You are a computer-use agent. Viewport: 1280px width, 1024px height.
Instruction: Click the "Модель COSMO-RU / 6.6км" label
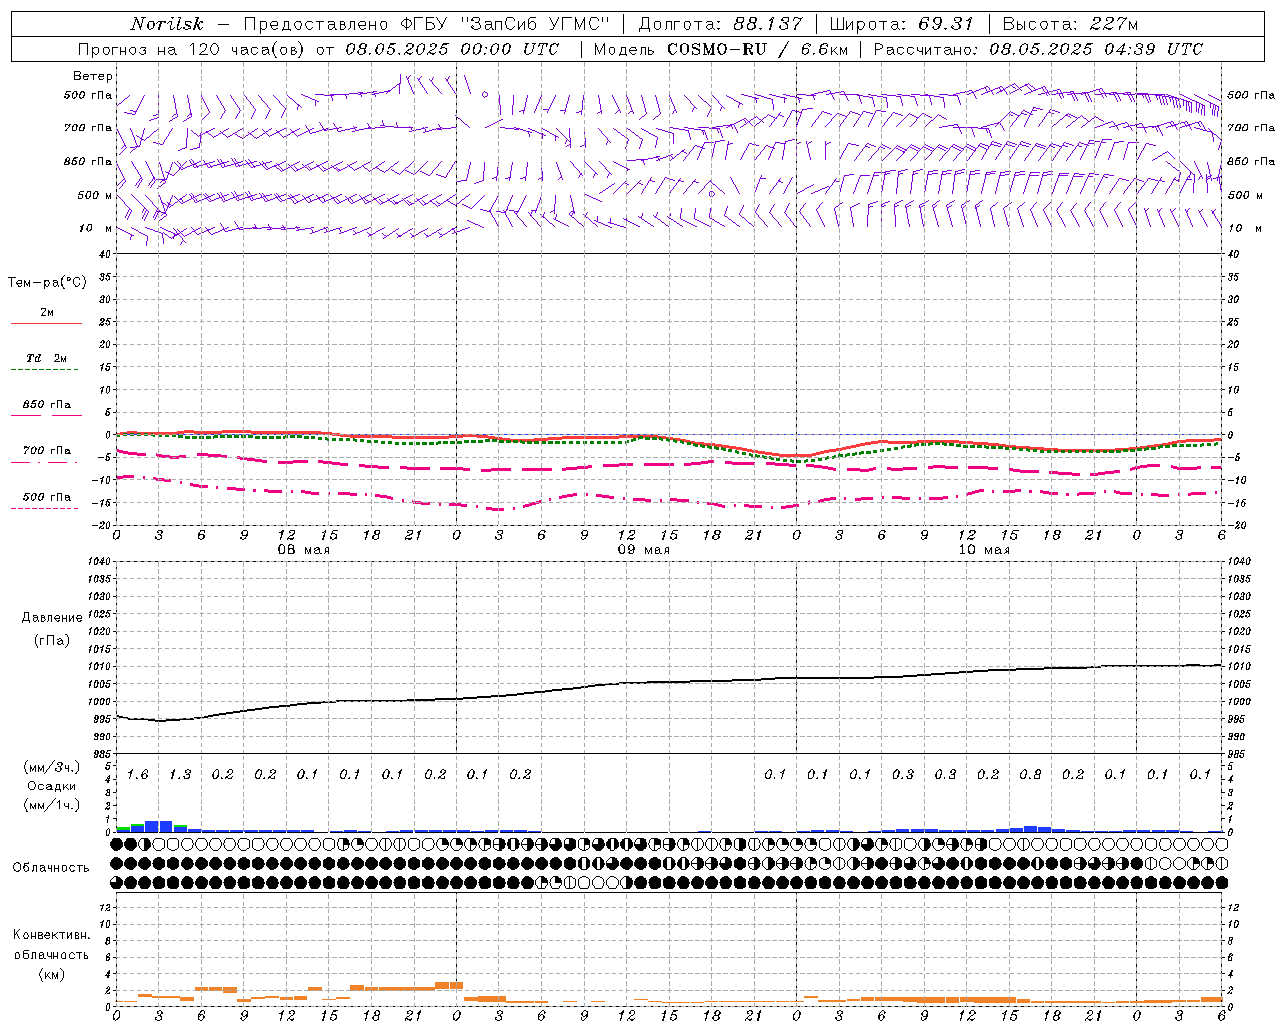pos(720,49)
